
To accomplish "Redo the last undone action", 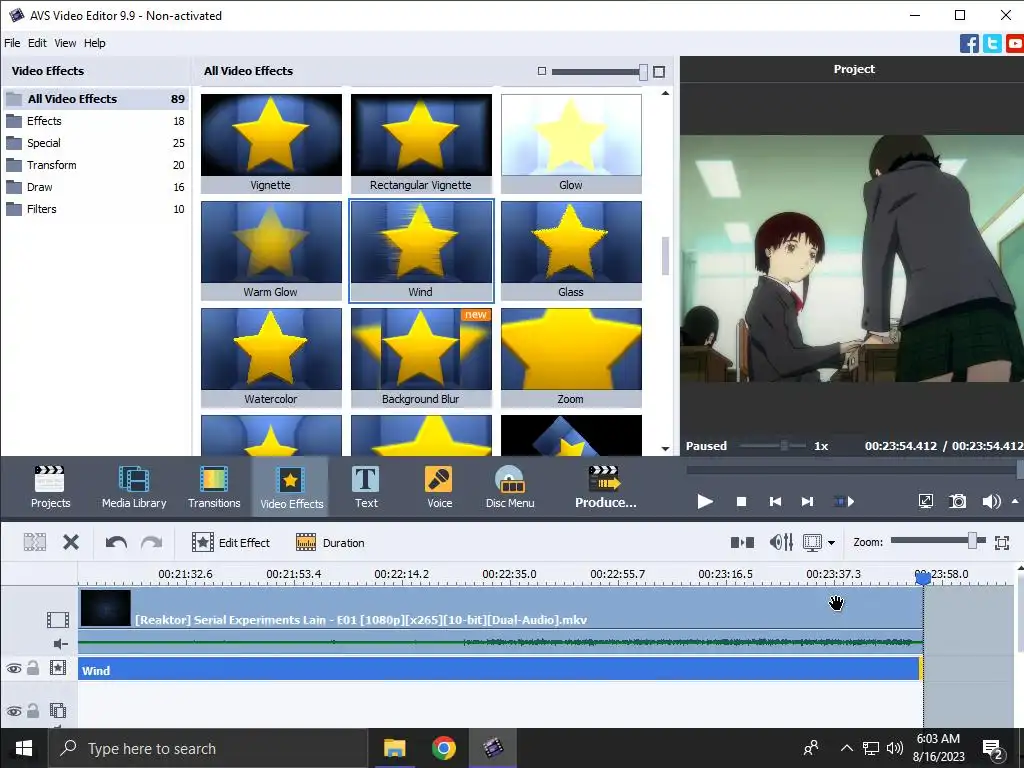I will pyautogui.click(x=152, y=542).
